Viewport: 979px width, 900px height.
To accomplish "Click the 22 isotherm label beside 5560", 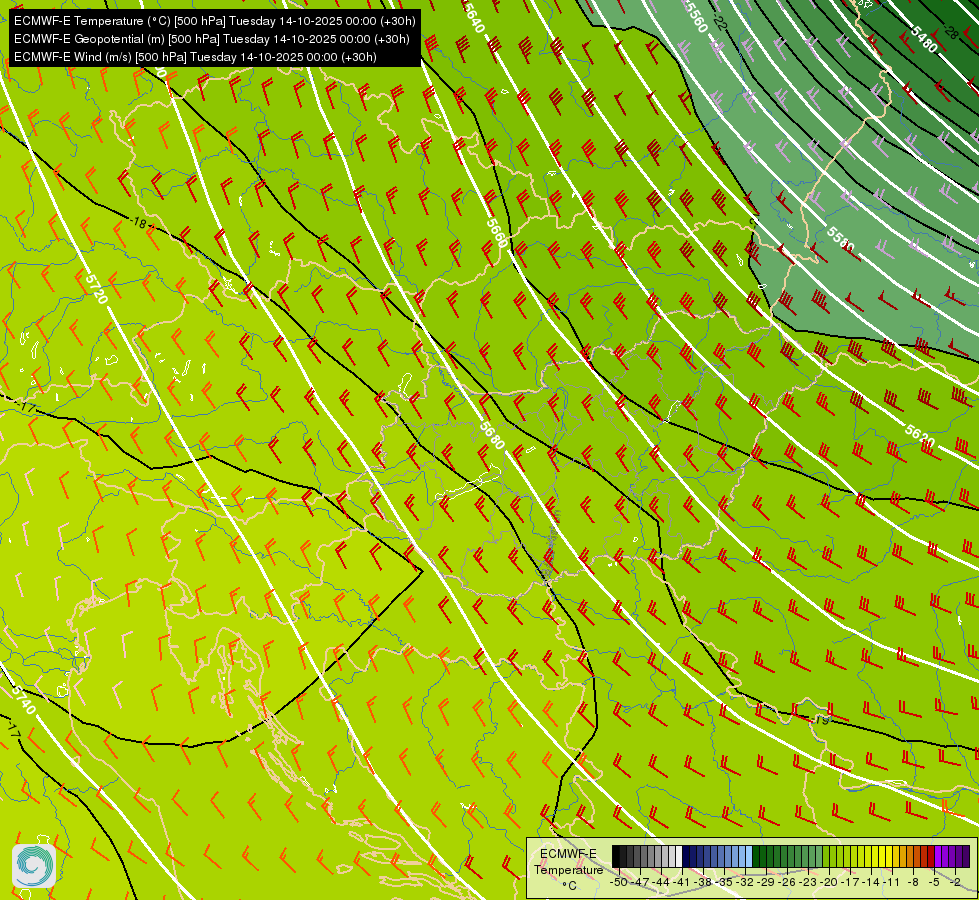I will pos(720,24).
